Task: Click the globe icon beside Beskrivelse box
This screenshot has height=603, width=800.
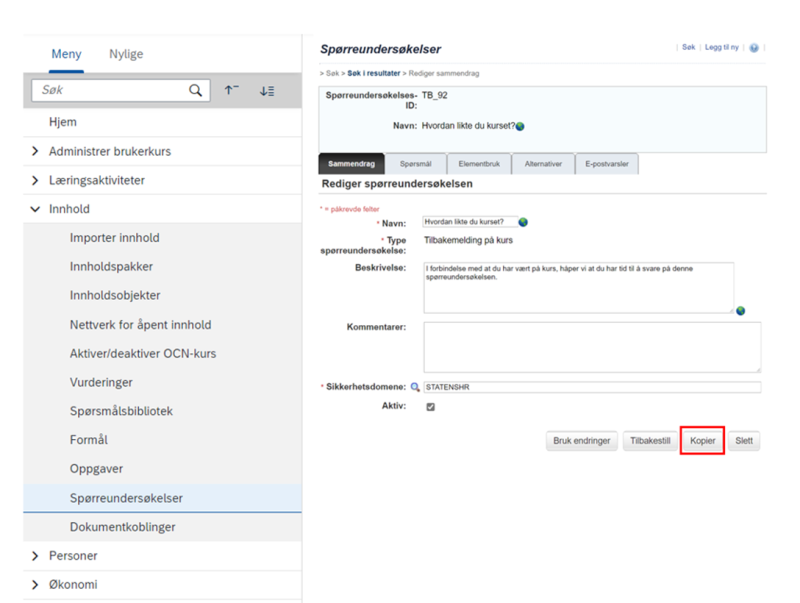Action: (x=740, y=311)
